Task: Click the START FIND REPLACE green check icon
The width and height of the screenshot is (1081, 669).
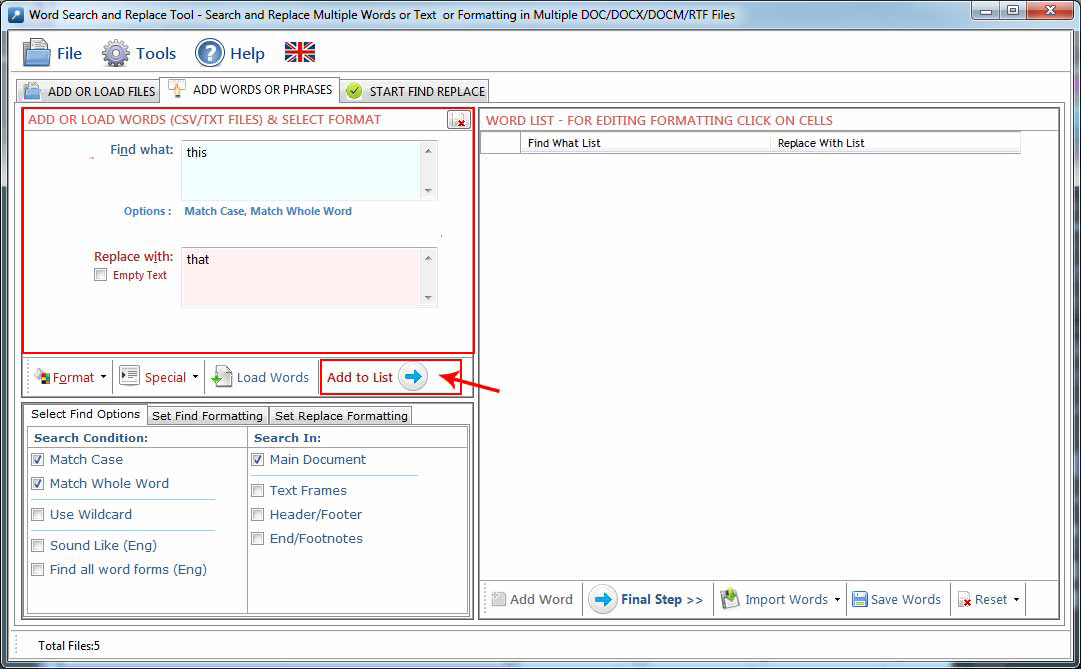Action: [354, 91]
